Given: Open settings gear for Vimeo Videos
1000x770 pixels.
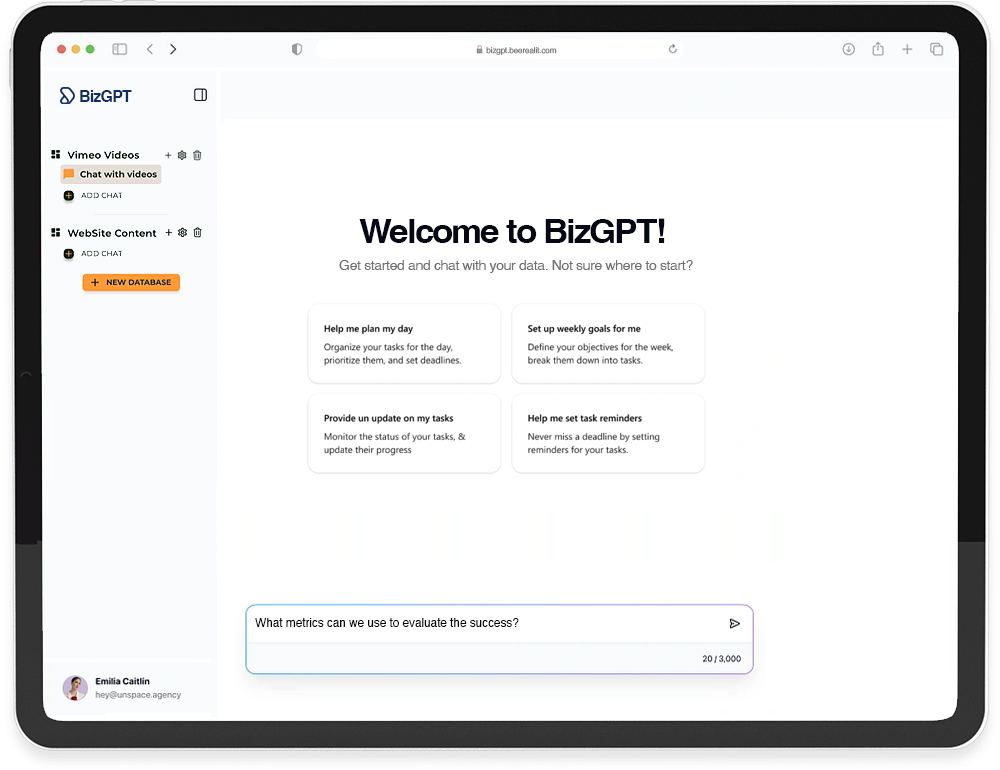Looking at the screenshot, I should [182, 155].
